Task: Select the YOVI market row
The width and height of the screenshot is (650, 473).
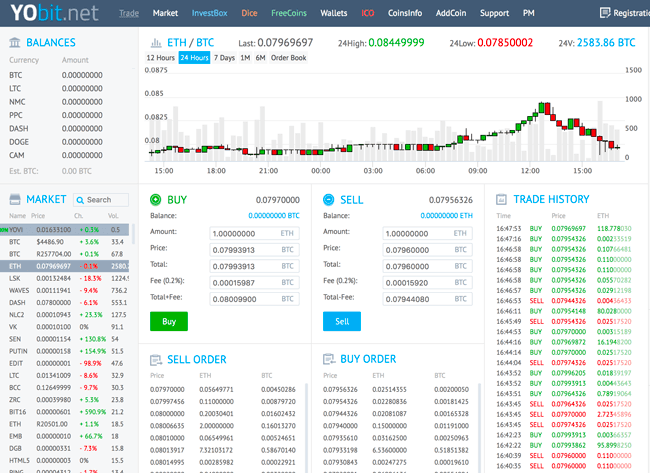Action: click(65, 230)
